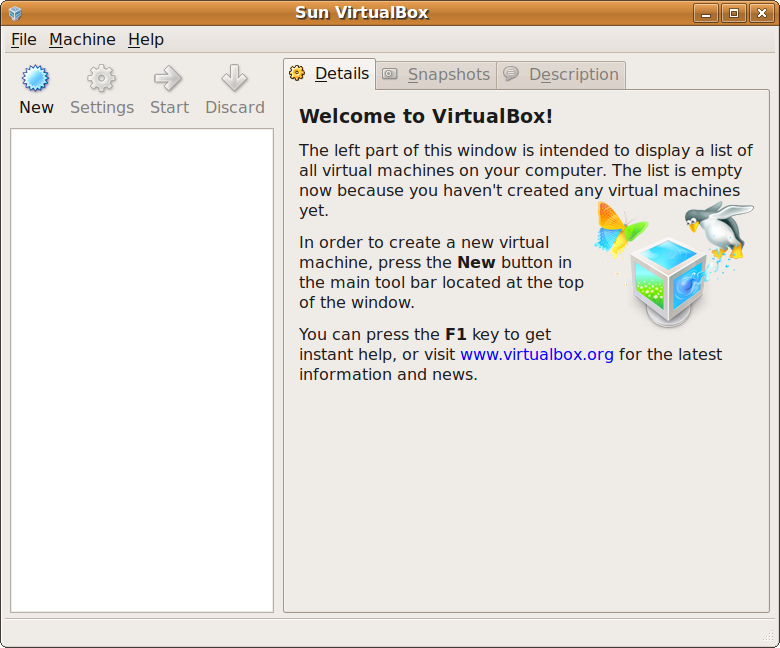This screenshot has width=780, height=648.
Task: Switch to the Snapshots tab
Action: pos(436,75)
